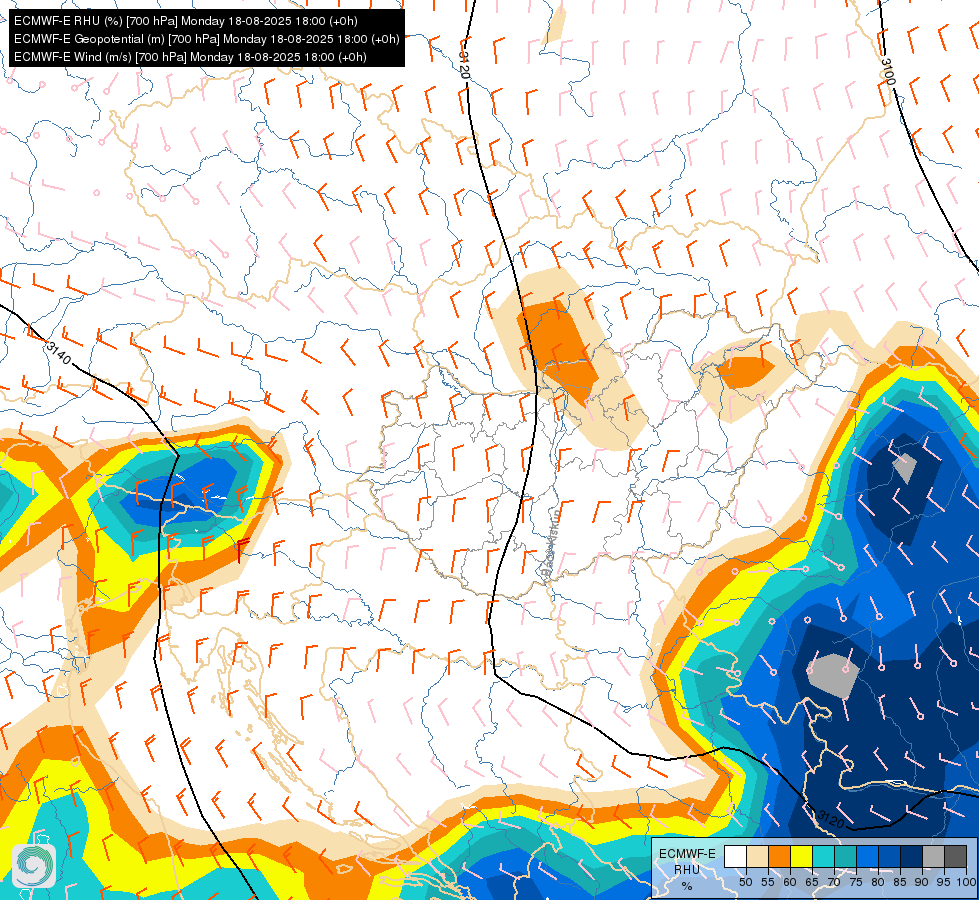This screenshot has width=979, height=900.
Task: Click the legend value 95
Action: tap(943, 882)
